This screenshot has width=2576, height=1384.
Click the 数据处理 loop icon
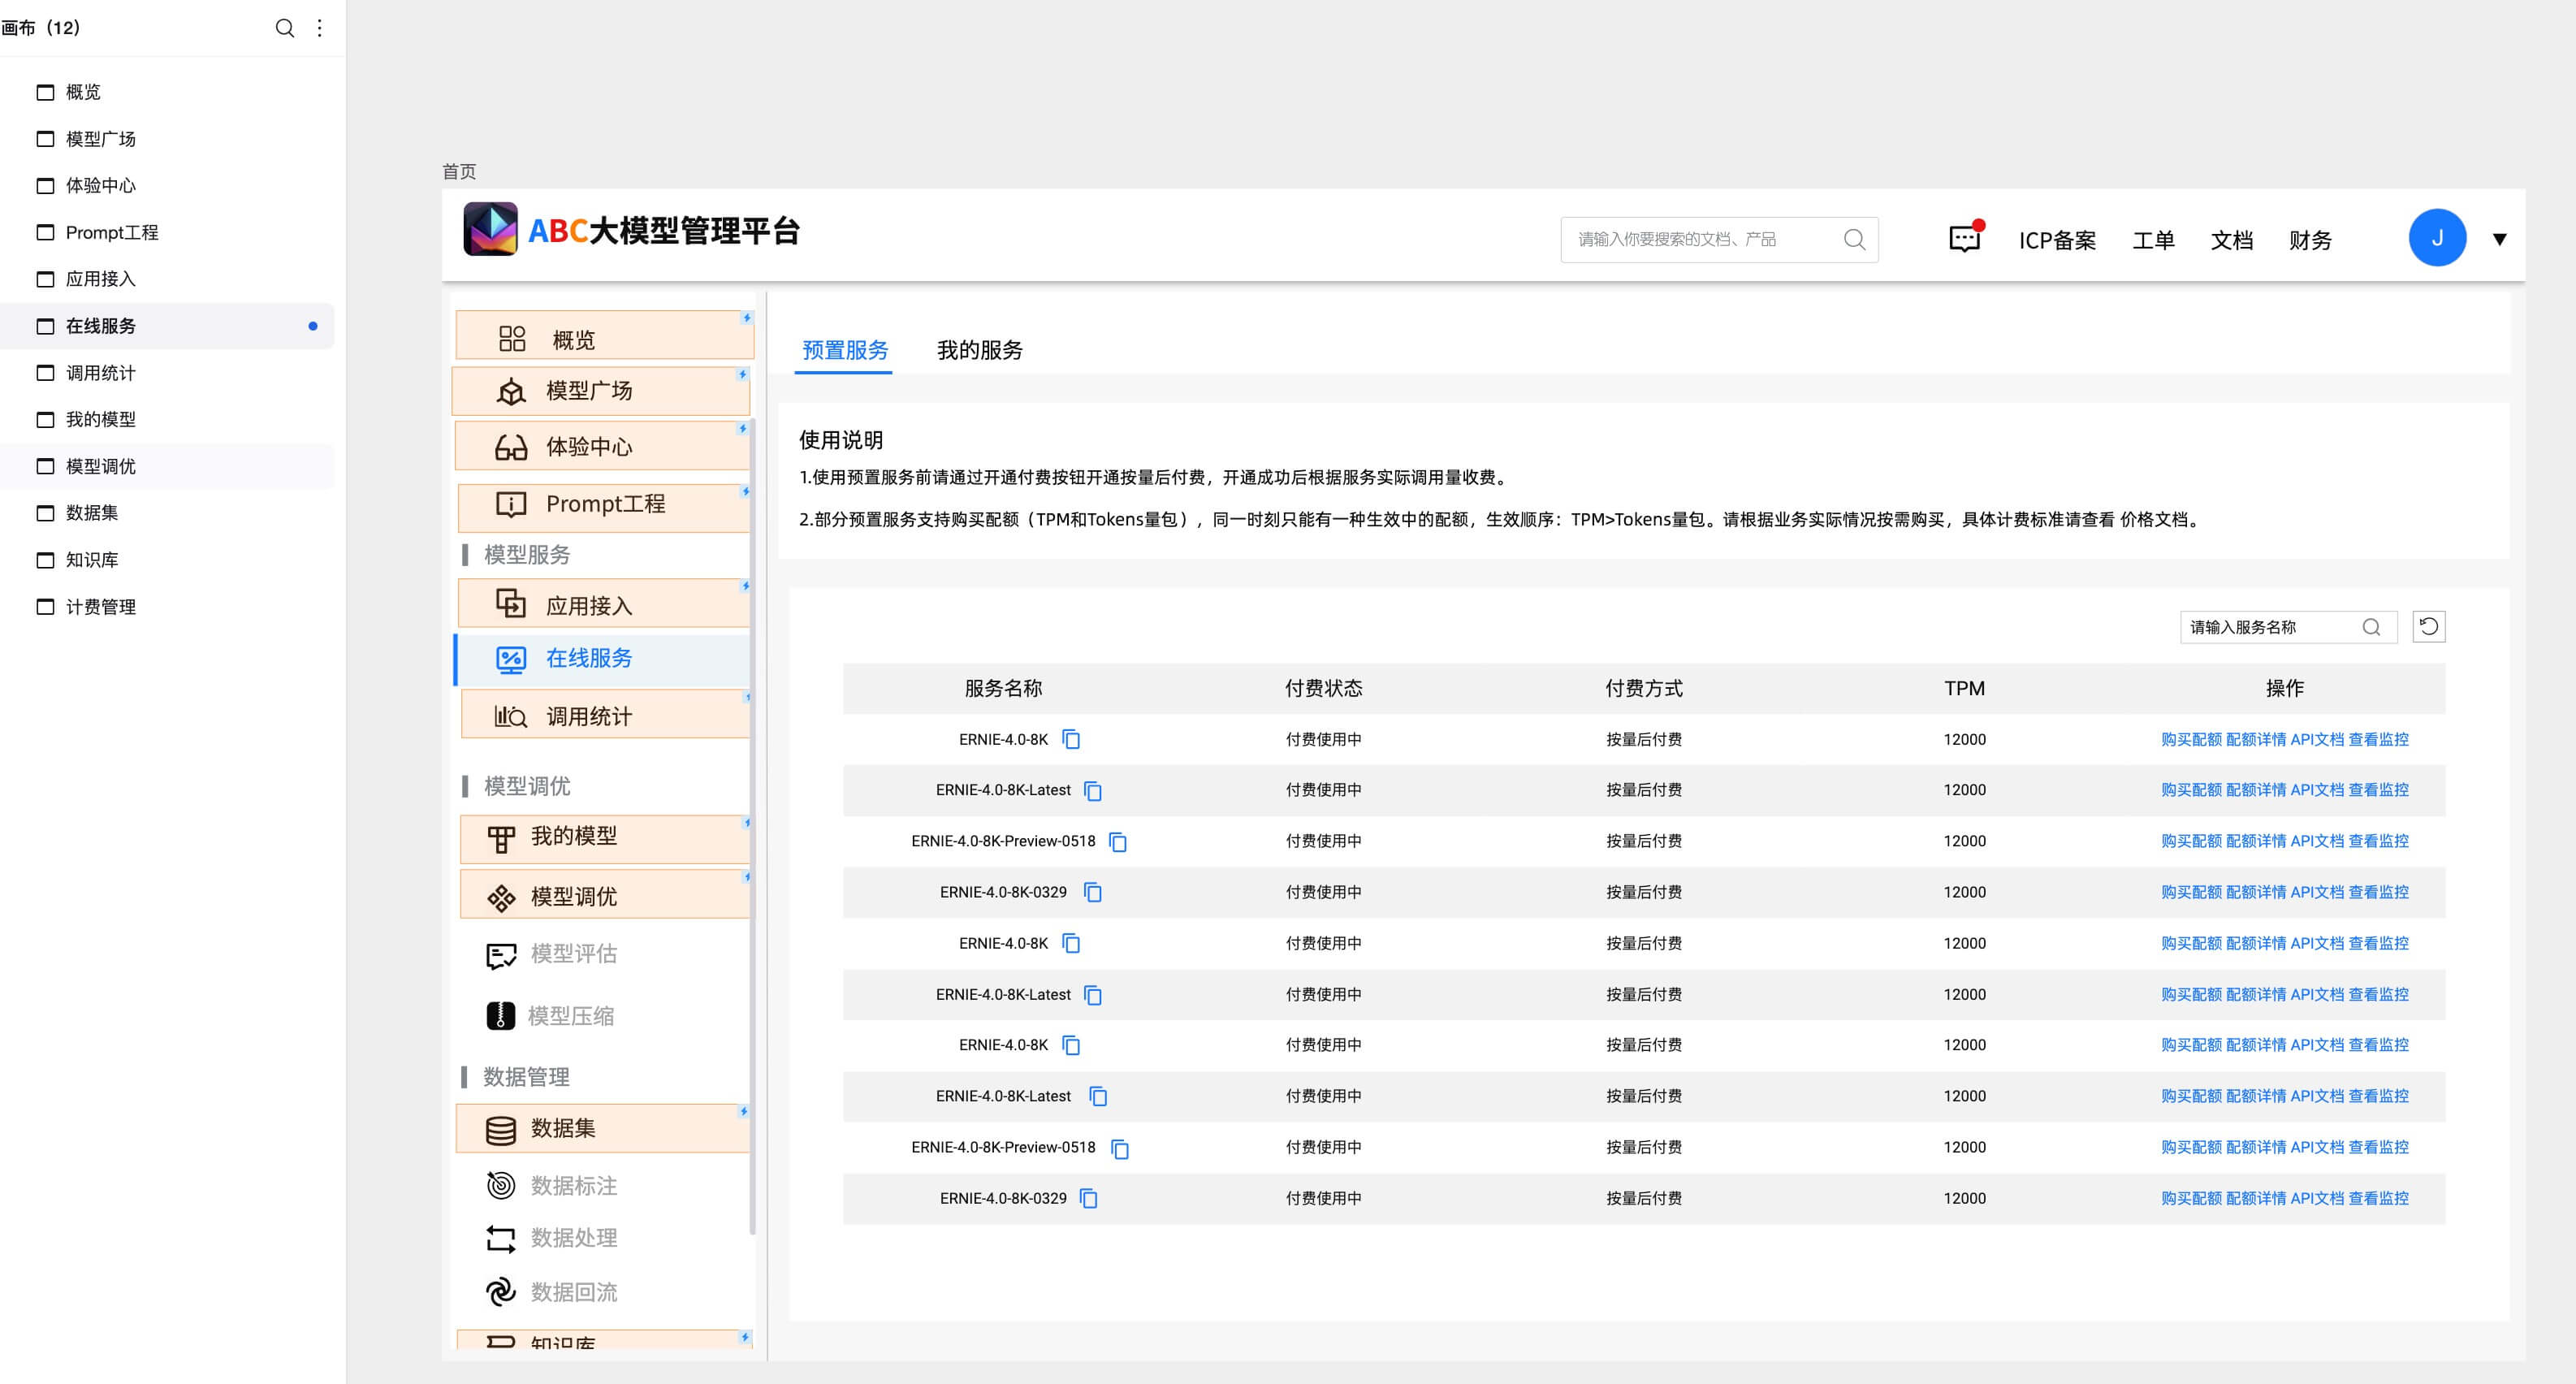tap(501, 1239)
